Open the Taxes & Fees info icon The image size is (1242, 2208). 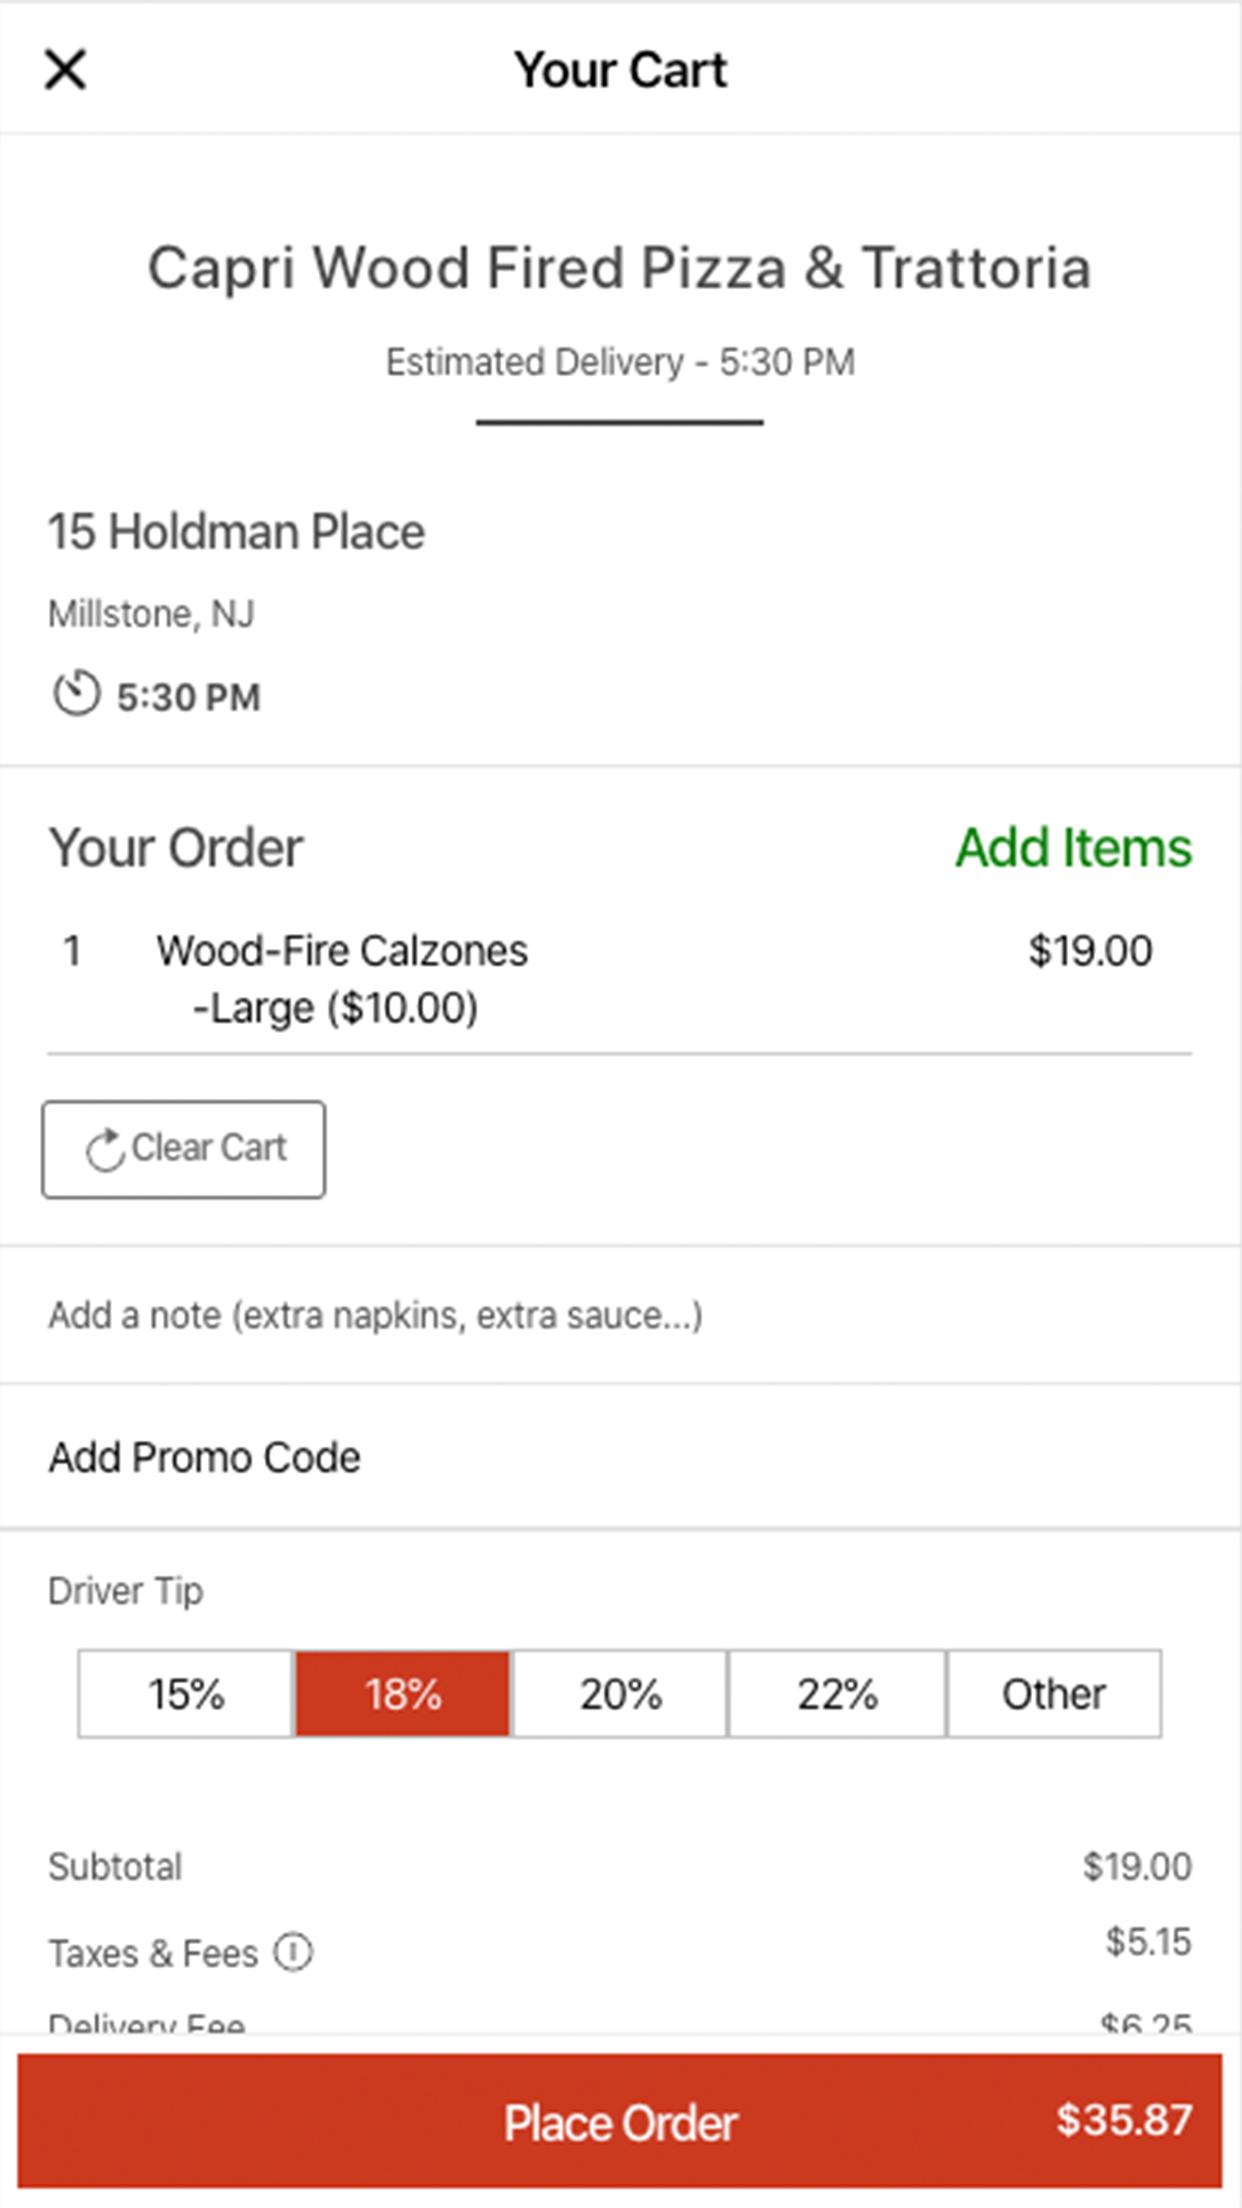coord(294,1951)
